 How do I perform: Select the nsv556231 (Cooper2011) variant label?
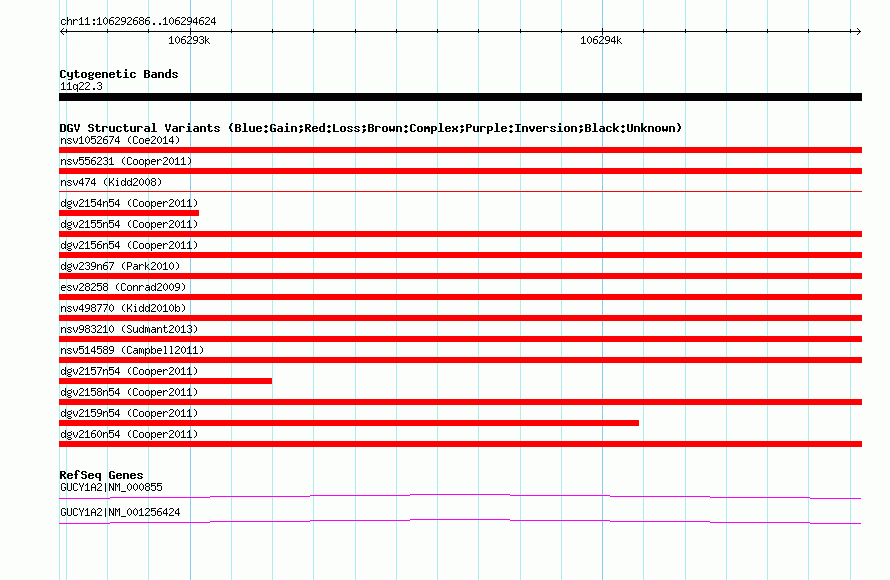(x=126, y=161)
